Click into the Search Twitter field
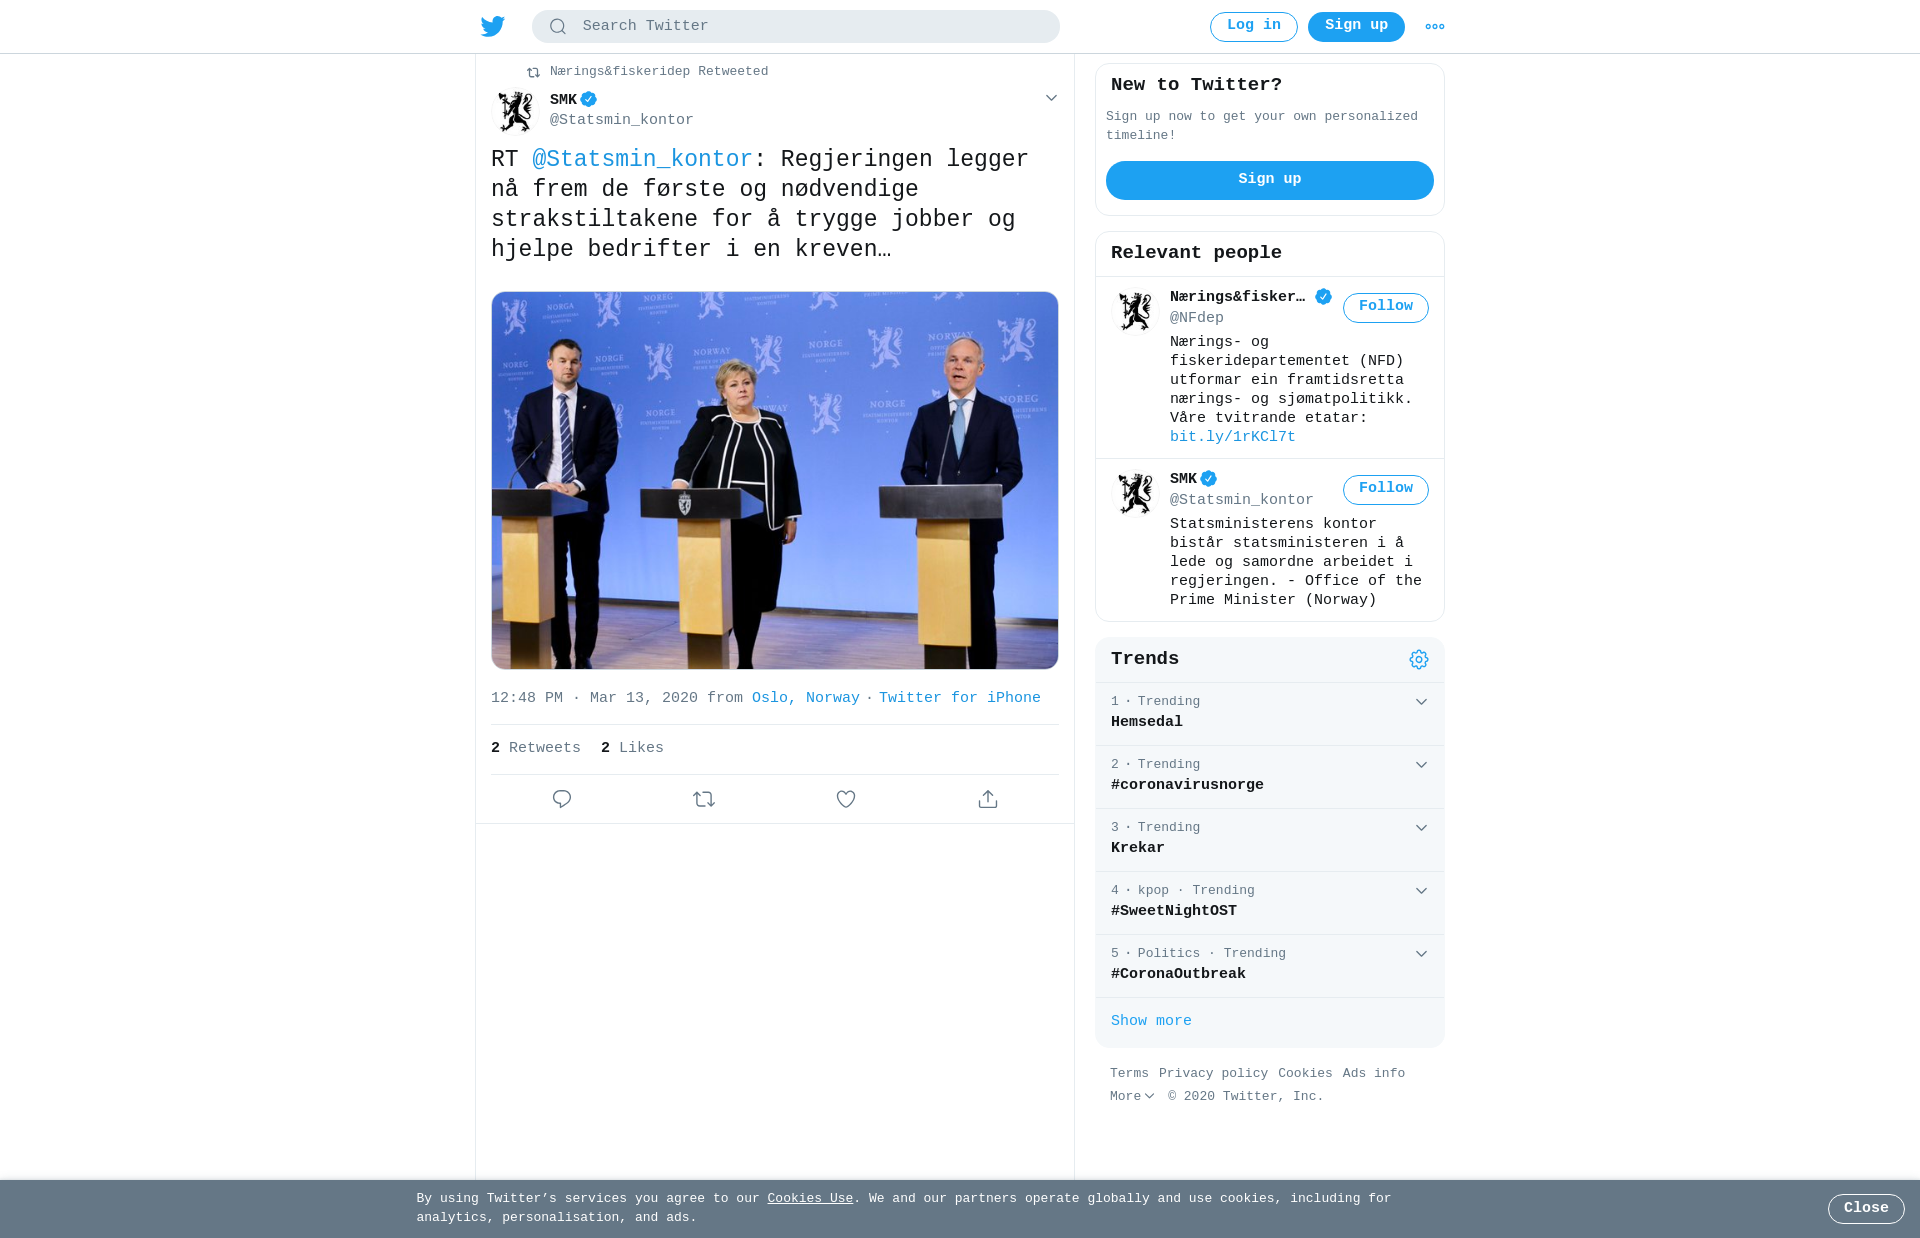1920x1238 pixels. tap(795, 27)
